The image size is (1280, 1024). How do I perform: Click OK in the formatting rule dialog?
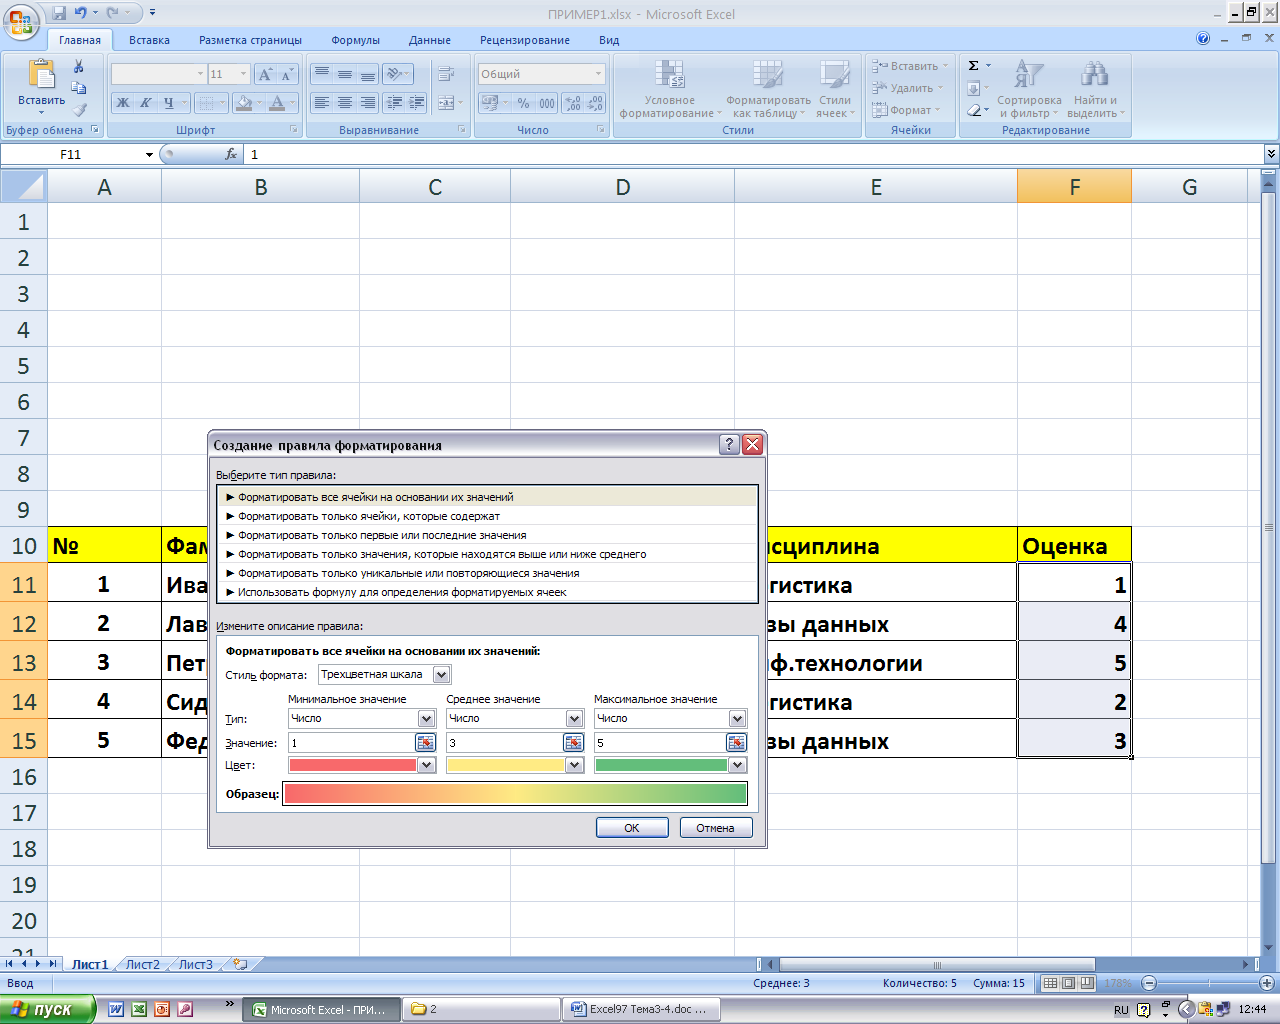tap(632, 828)
